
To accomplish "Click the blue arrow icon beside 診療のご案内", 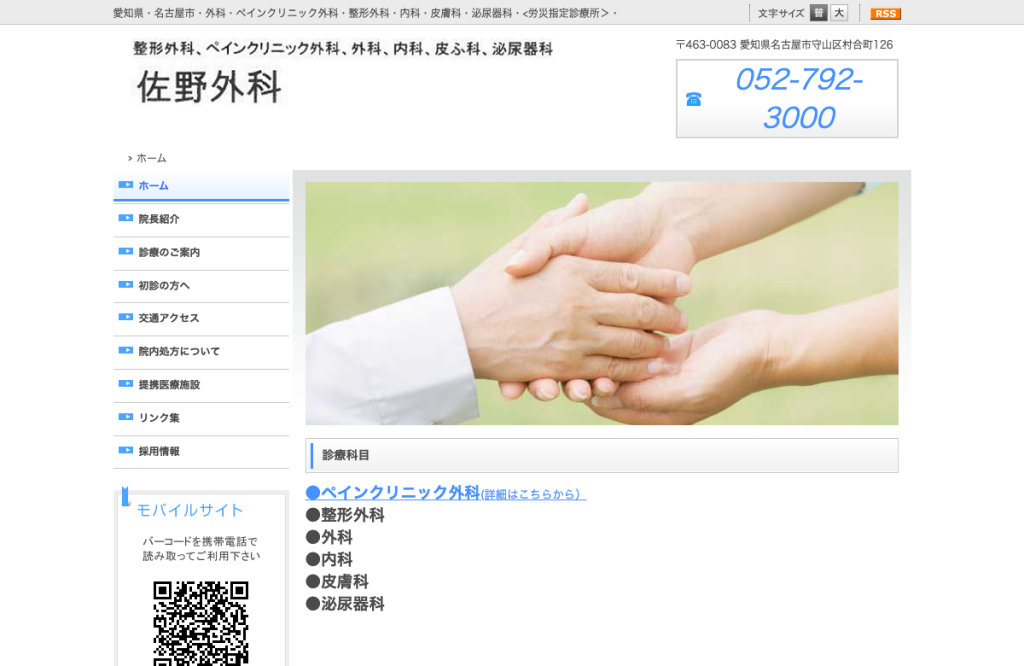I will (x=125, y=251).
